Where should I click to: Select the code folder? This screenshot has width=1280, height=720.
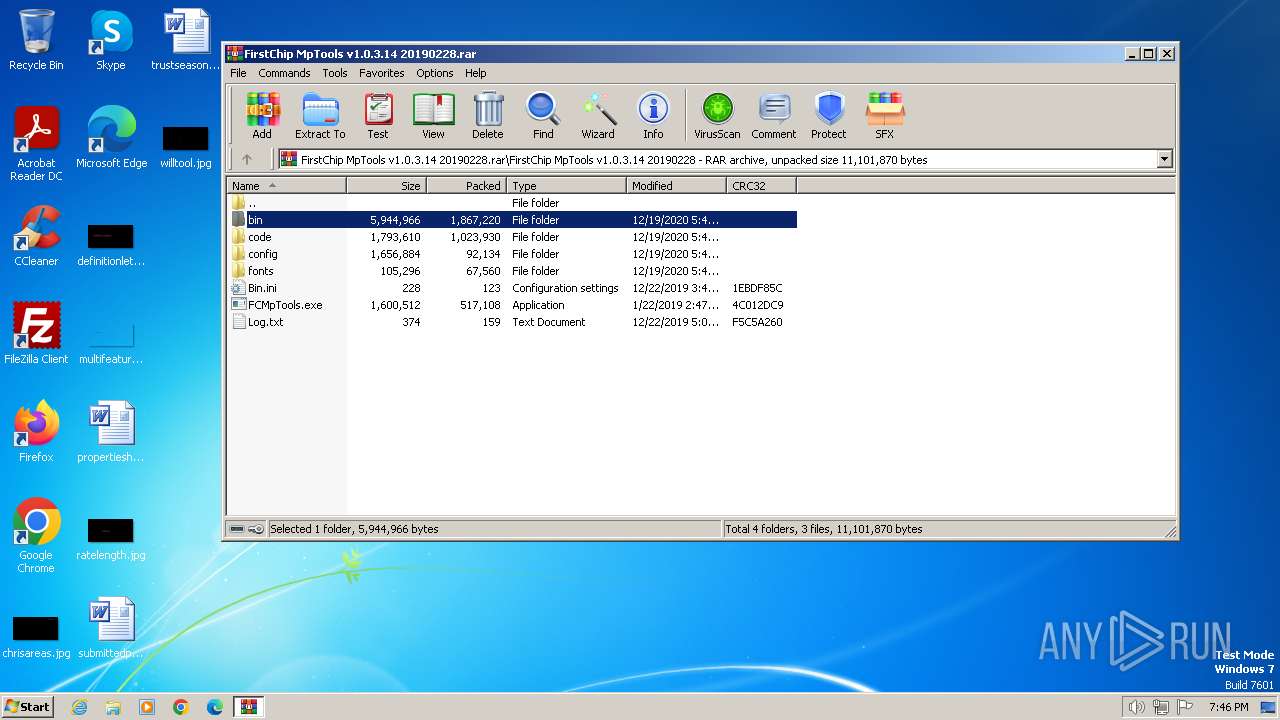coord(513,237)
